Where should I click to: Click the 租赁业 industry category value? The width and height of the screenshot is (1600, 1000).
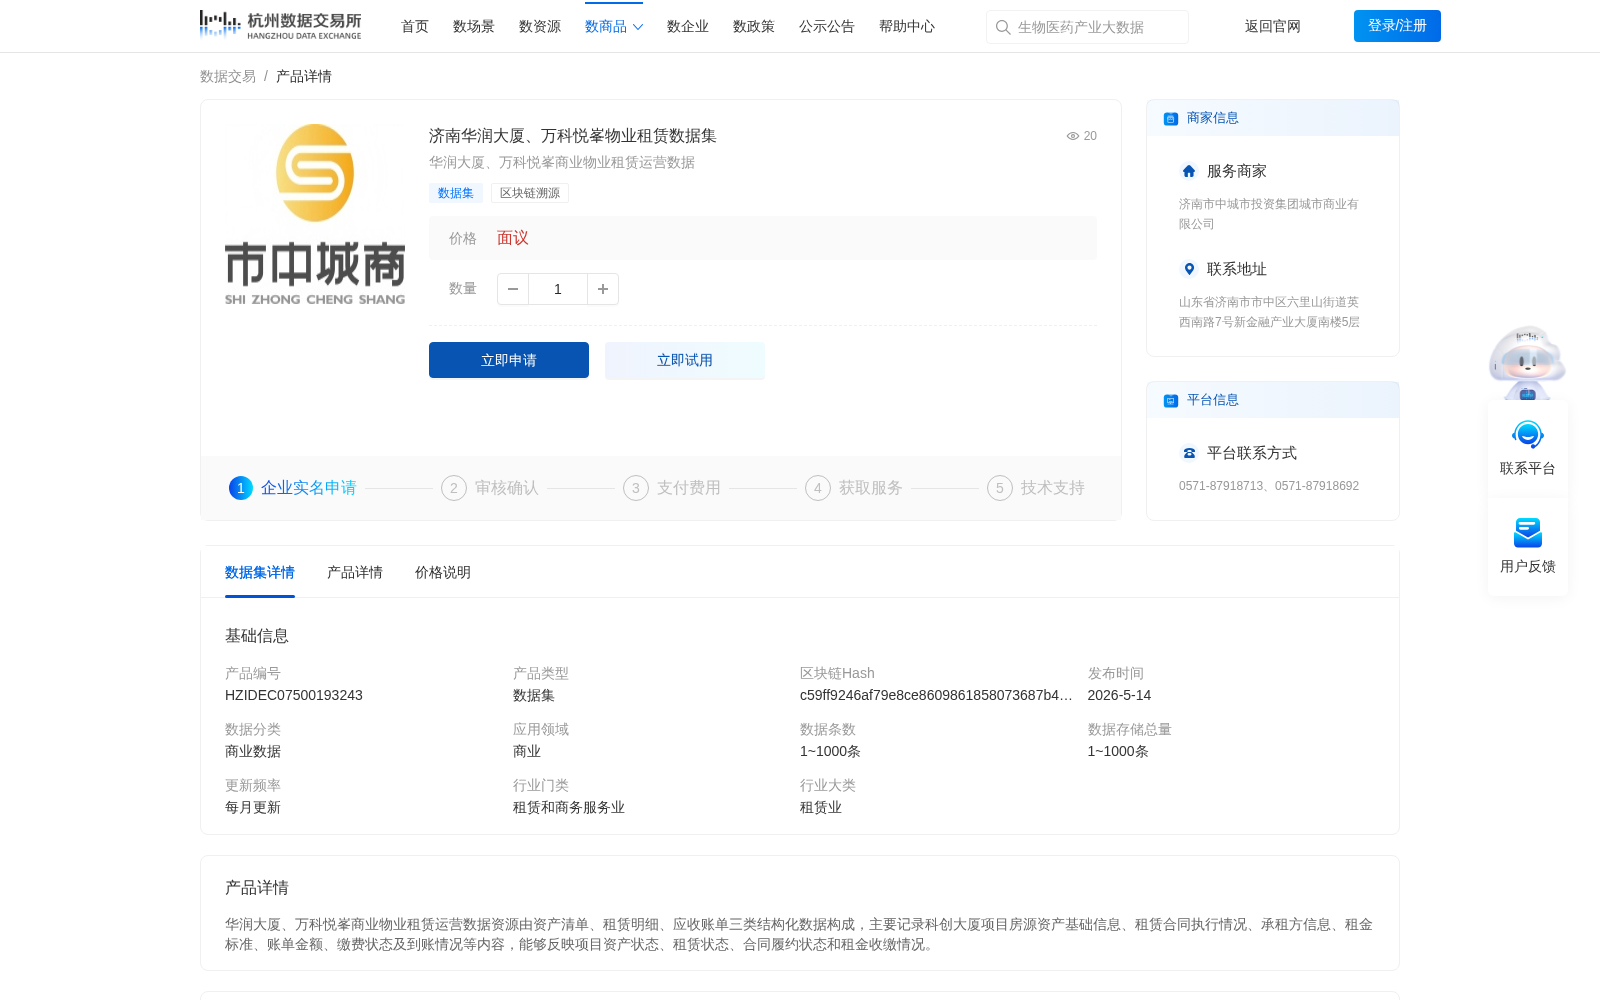(821, 808)
